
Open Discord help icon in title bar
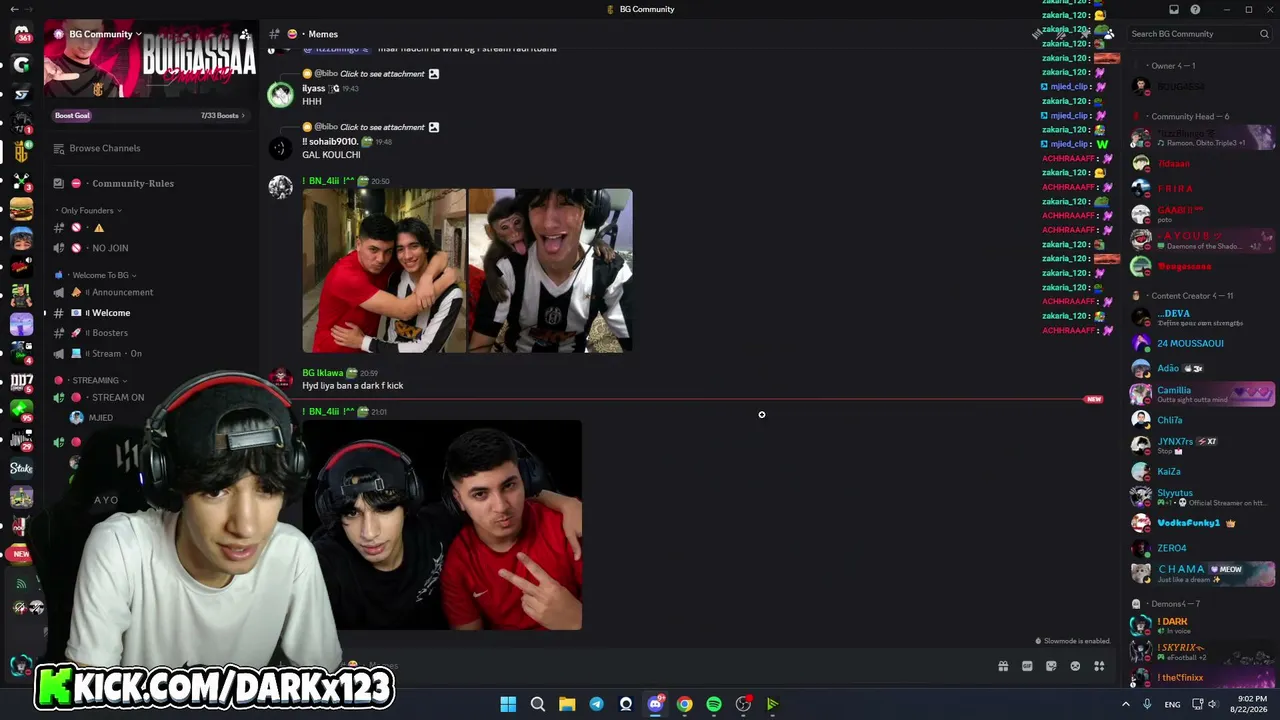pyautogui.click(x=1195, y=10)
